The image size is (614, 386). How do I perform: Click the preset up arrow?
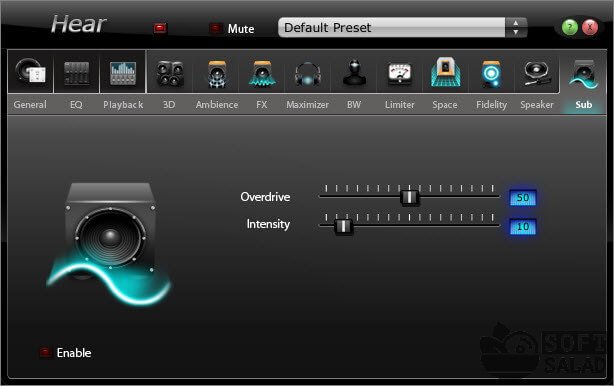pos(516,23)
